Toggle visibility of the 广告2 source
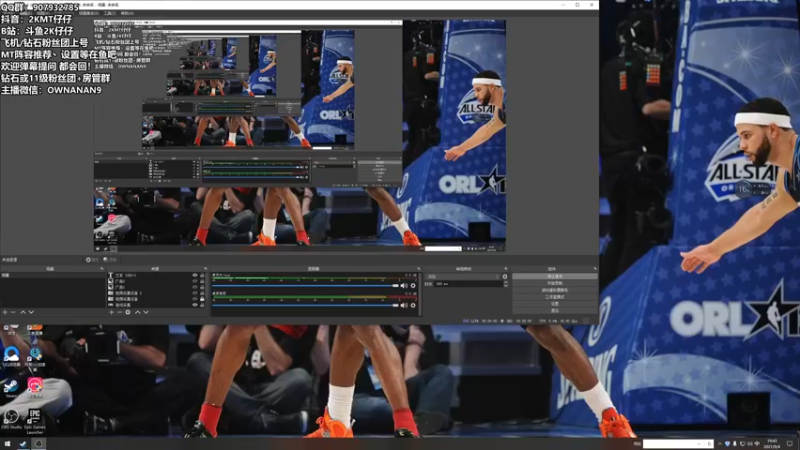This screenshot has width=800, height=450. tap(194, 281)
